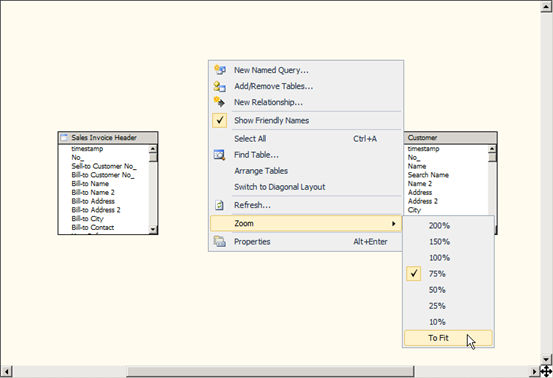
Task: Click the Sales Invoice Header table icon
Action: click(x=64, y=138)
